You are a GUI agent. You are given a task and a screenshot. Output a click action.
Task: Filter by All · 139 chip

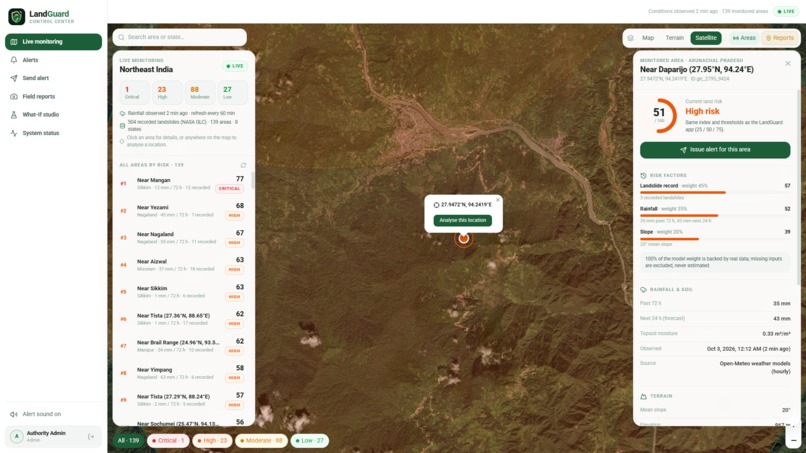[x=128, y=441]
